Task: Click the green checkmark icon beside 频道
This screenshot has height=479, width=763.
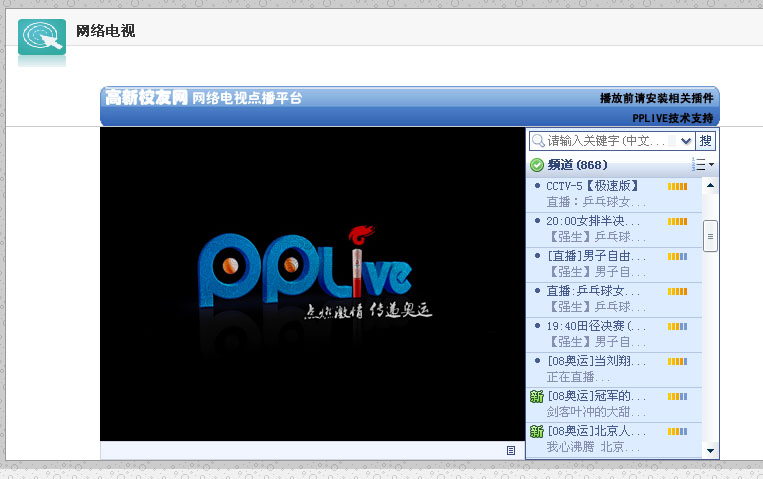Action: pos(537,165)
